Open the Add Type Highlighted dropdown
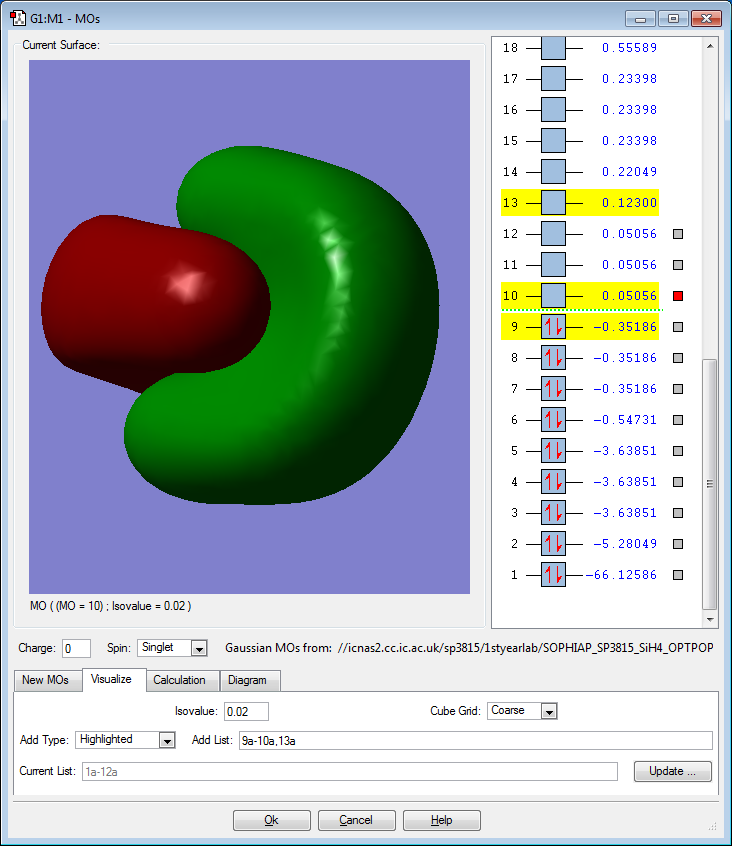Screen dimensions: 732x846 [x=125, y=740]
